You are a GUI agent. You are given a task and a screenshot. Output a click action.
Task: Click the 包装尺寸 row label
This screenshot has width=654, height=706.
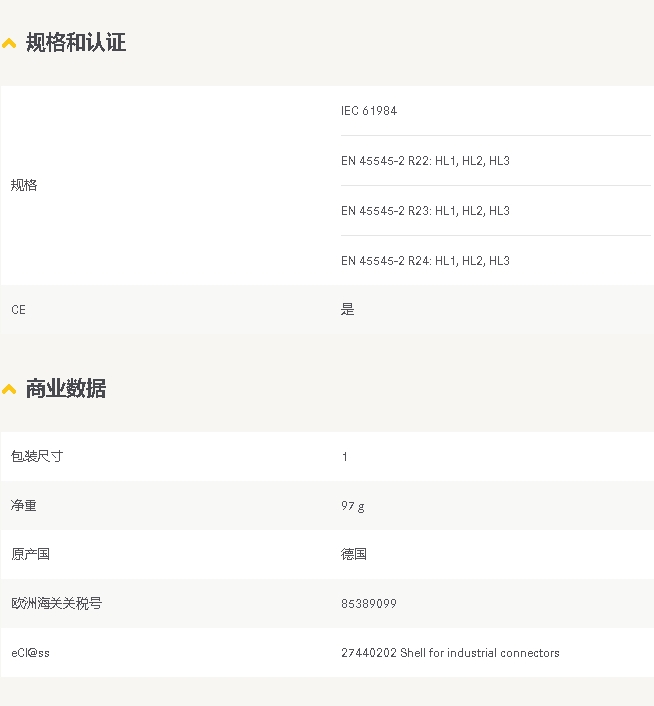click(x=37, y=456)
